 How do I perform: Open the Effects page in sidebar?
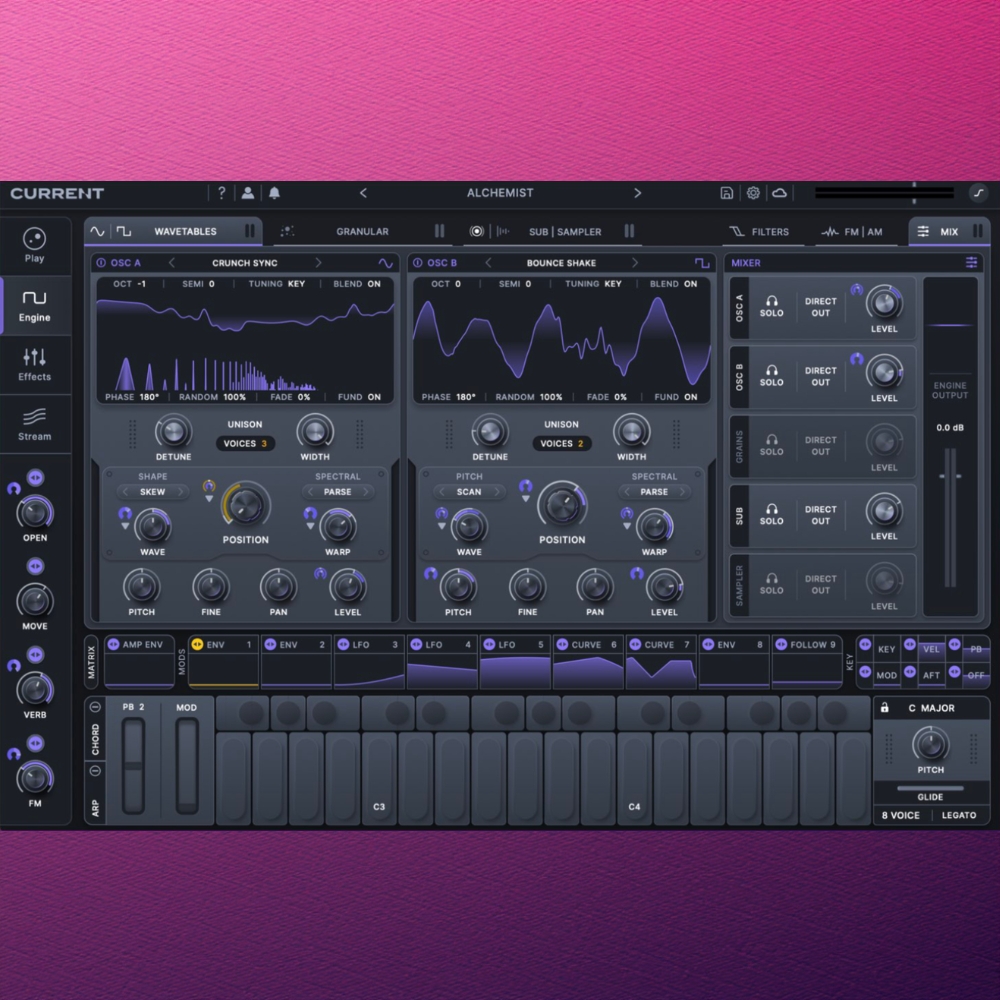(35, 364)
